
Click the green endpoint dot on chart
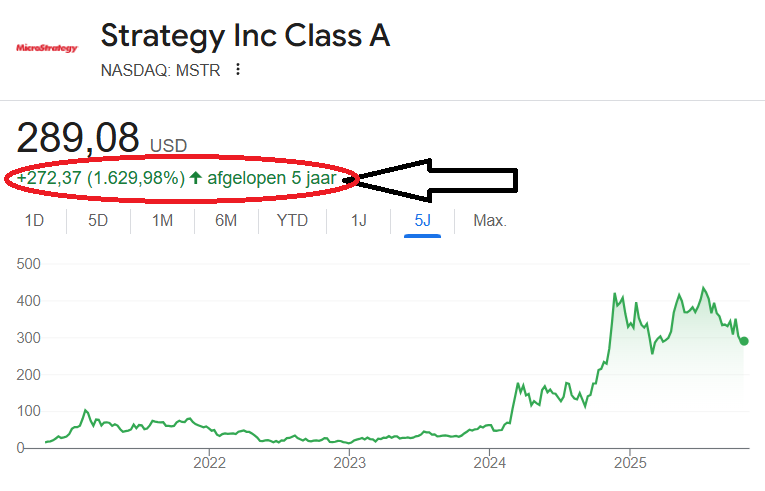744,341
